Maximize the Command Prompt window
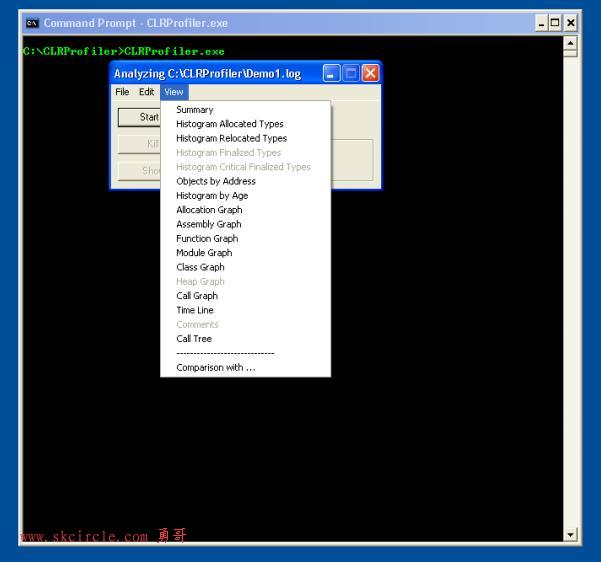Image resolution: width=601 pixels, height=562 pixels. 555,23
